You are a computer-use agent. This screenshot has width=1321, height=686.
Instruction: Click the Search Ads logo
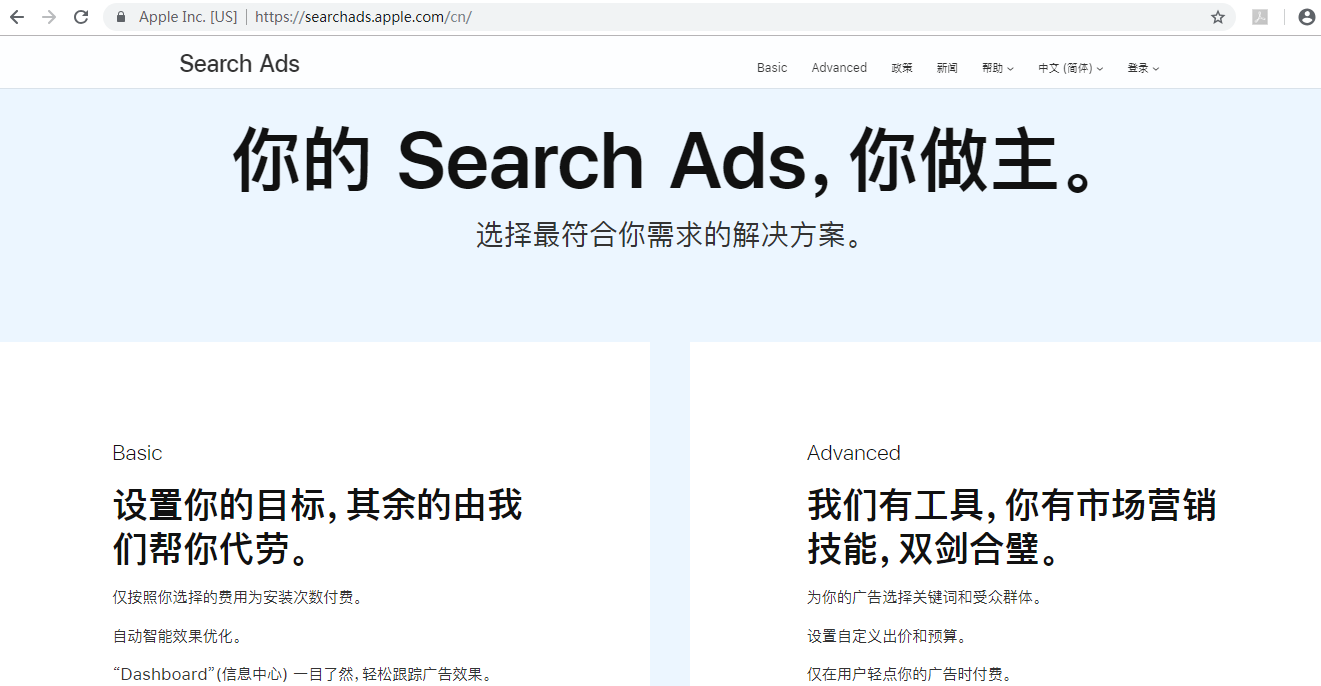[x=239, y=63]
